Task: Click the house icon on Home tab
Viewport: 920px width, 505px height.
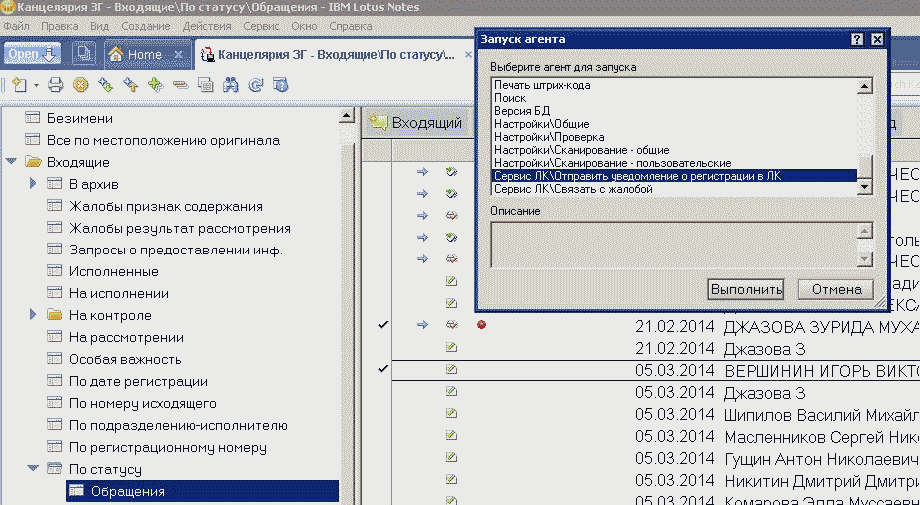Action: (117, 54)
